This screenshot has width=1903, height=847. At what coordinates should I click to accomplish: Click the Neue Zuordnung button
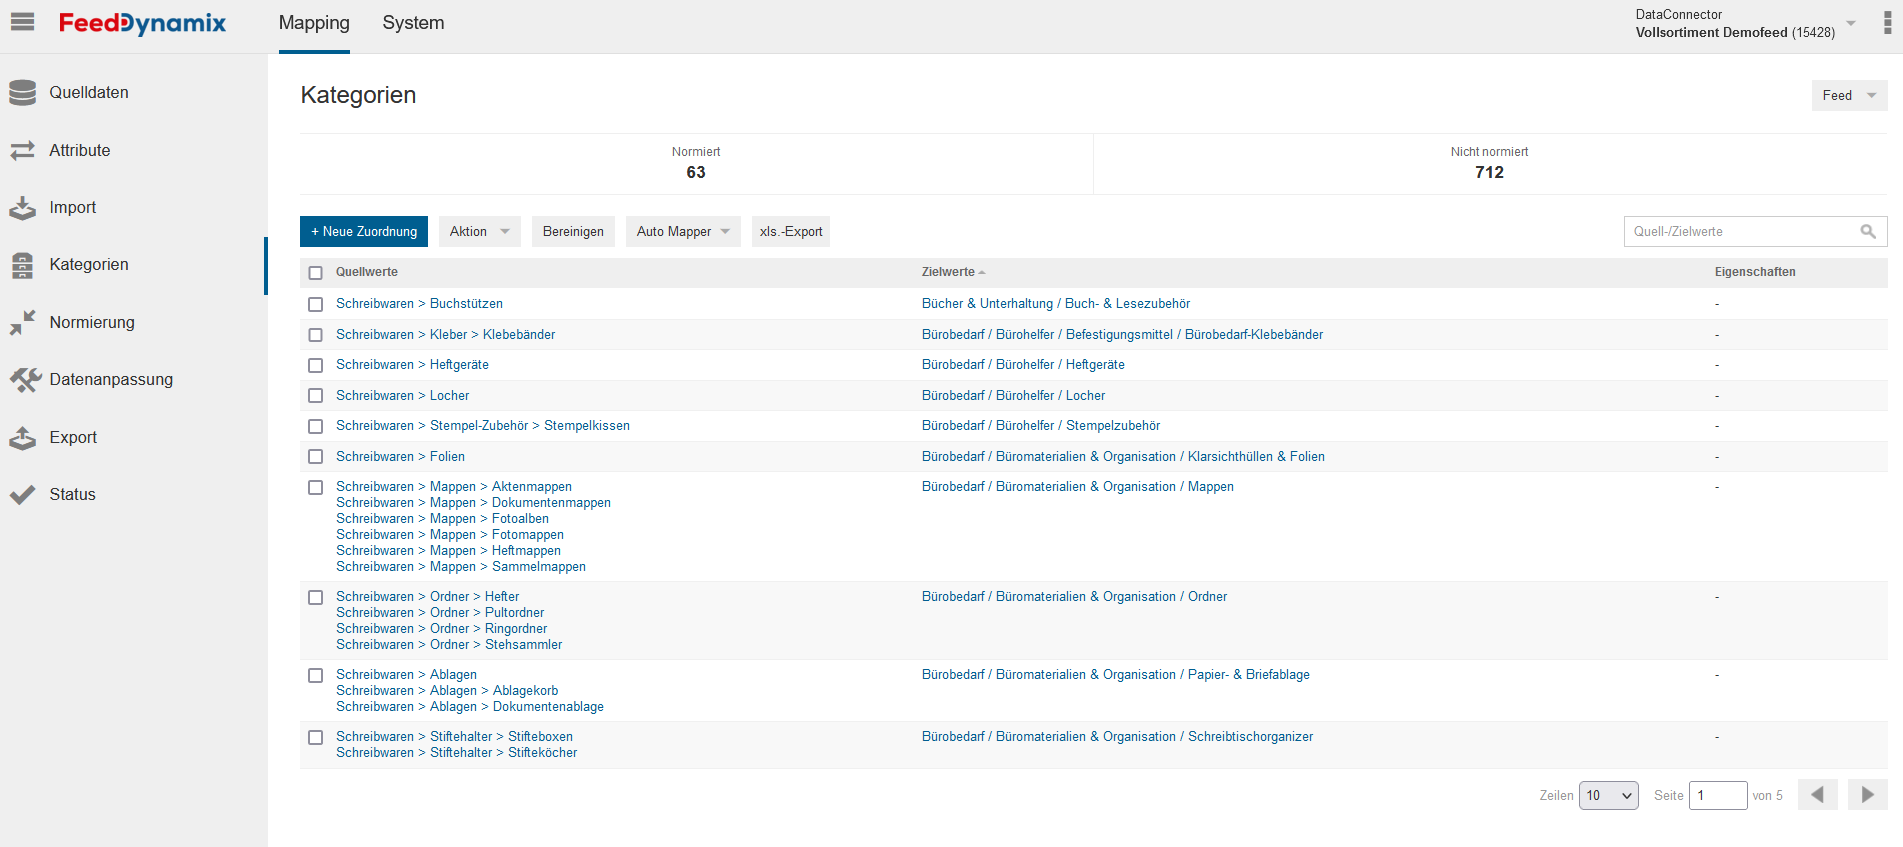point(364,232)
